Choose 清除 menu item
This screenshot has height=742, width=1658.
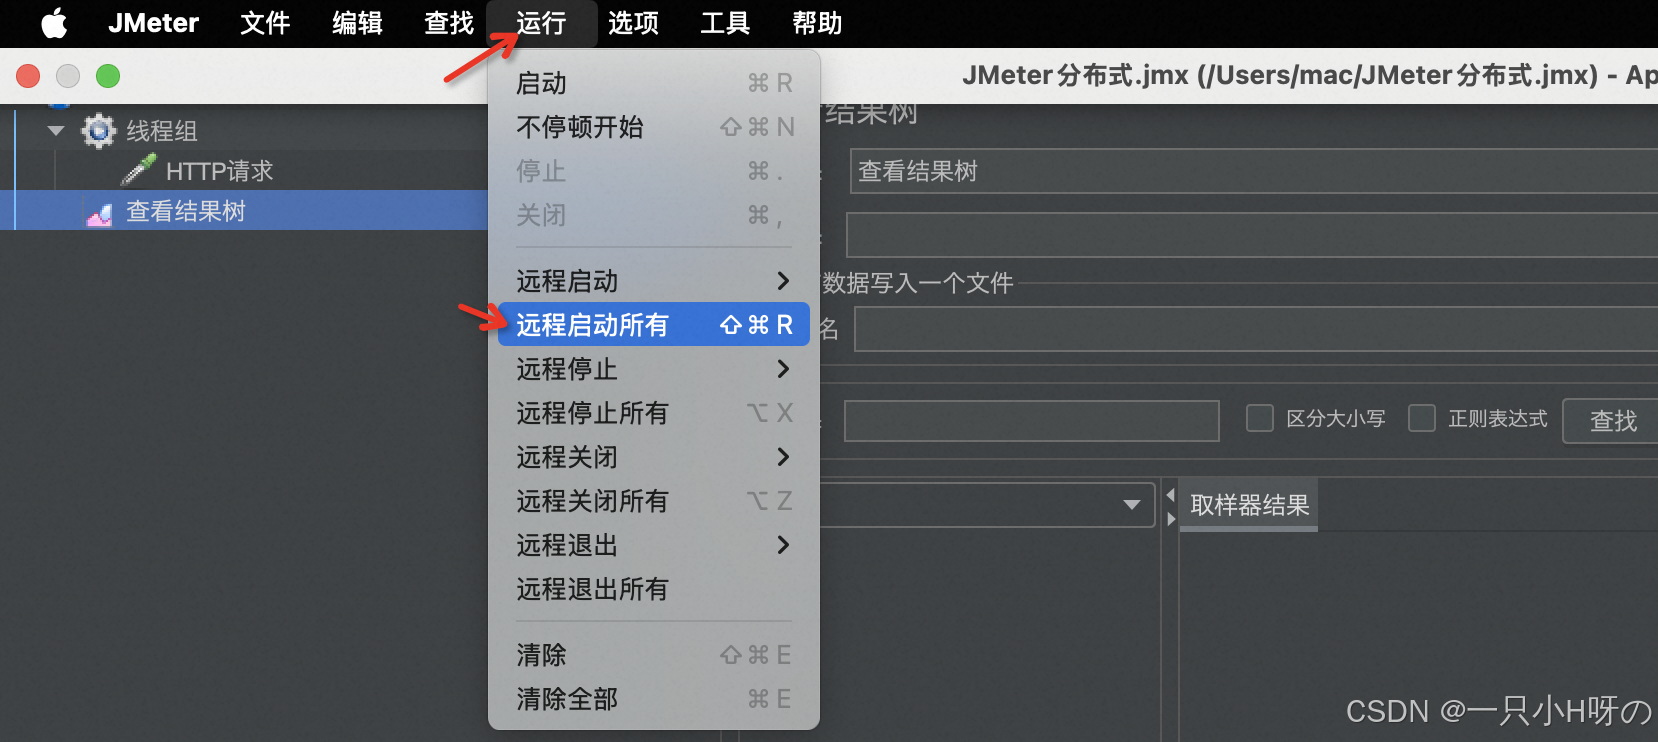654,655
